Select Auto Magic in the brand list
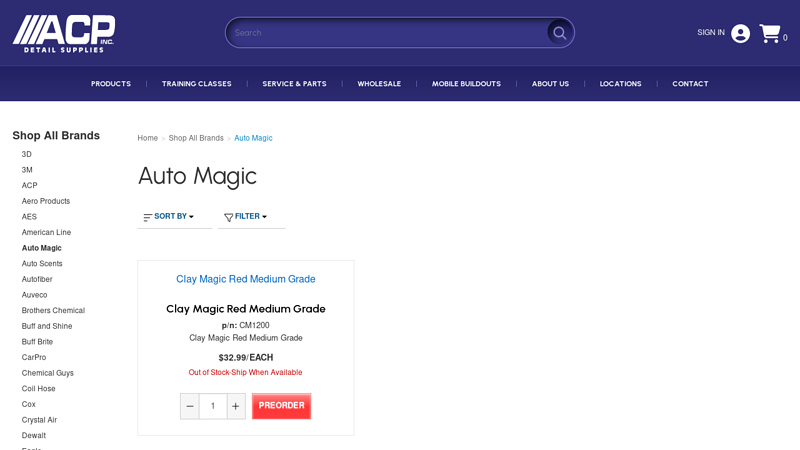This screenshot has width=800, height=450. point(41,248)
